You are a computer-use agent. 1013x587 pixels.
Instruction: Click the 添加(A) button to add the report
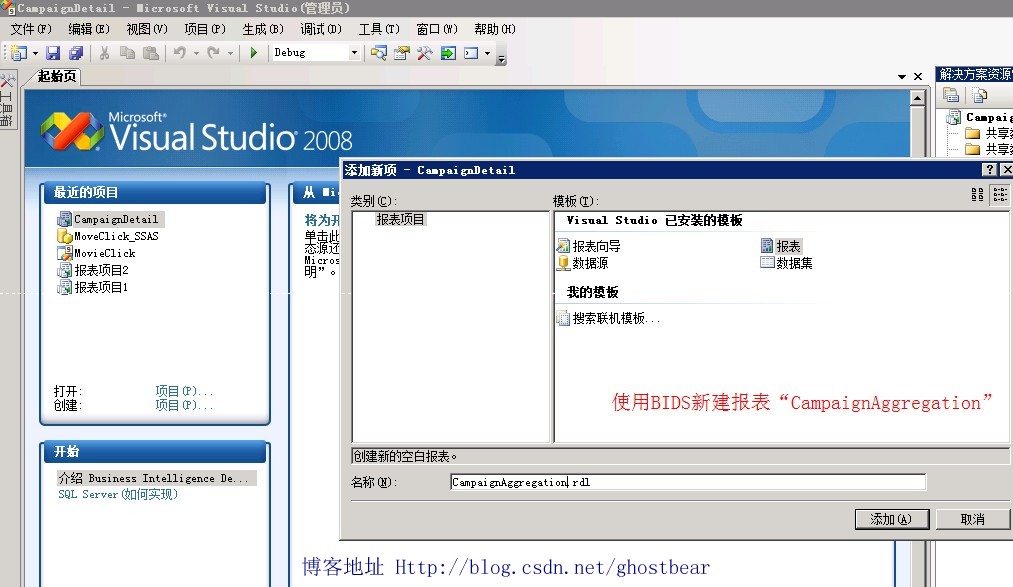[891, 518]
